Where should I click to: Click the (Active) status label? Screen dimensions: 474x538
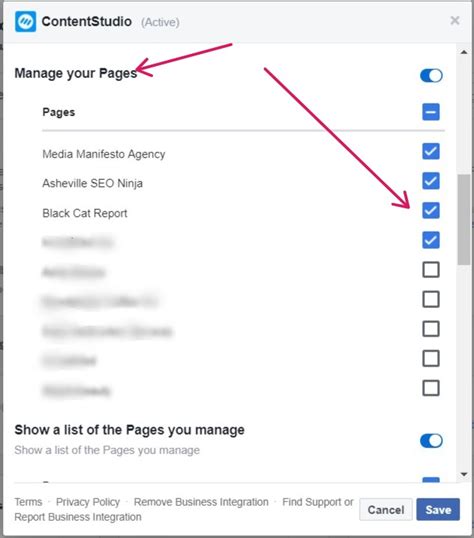tap(160, 22)
